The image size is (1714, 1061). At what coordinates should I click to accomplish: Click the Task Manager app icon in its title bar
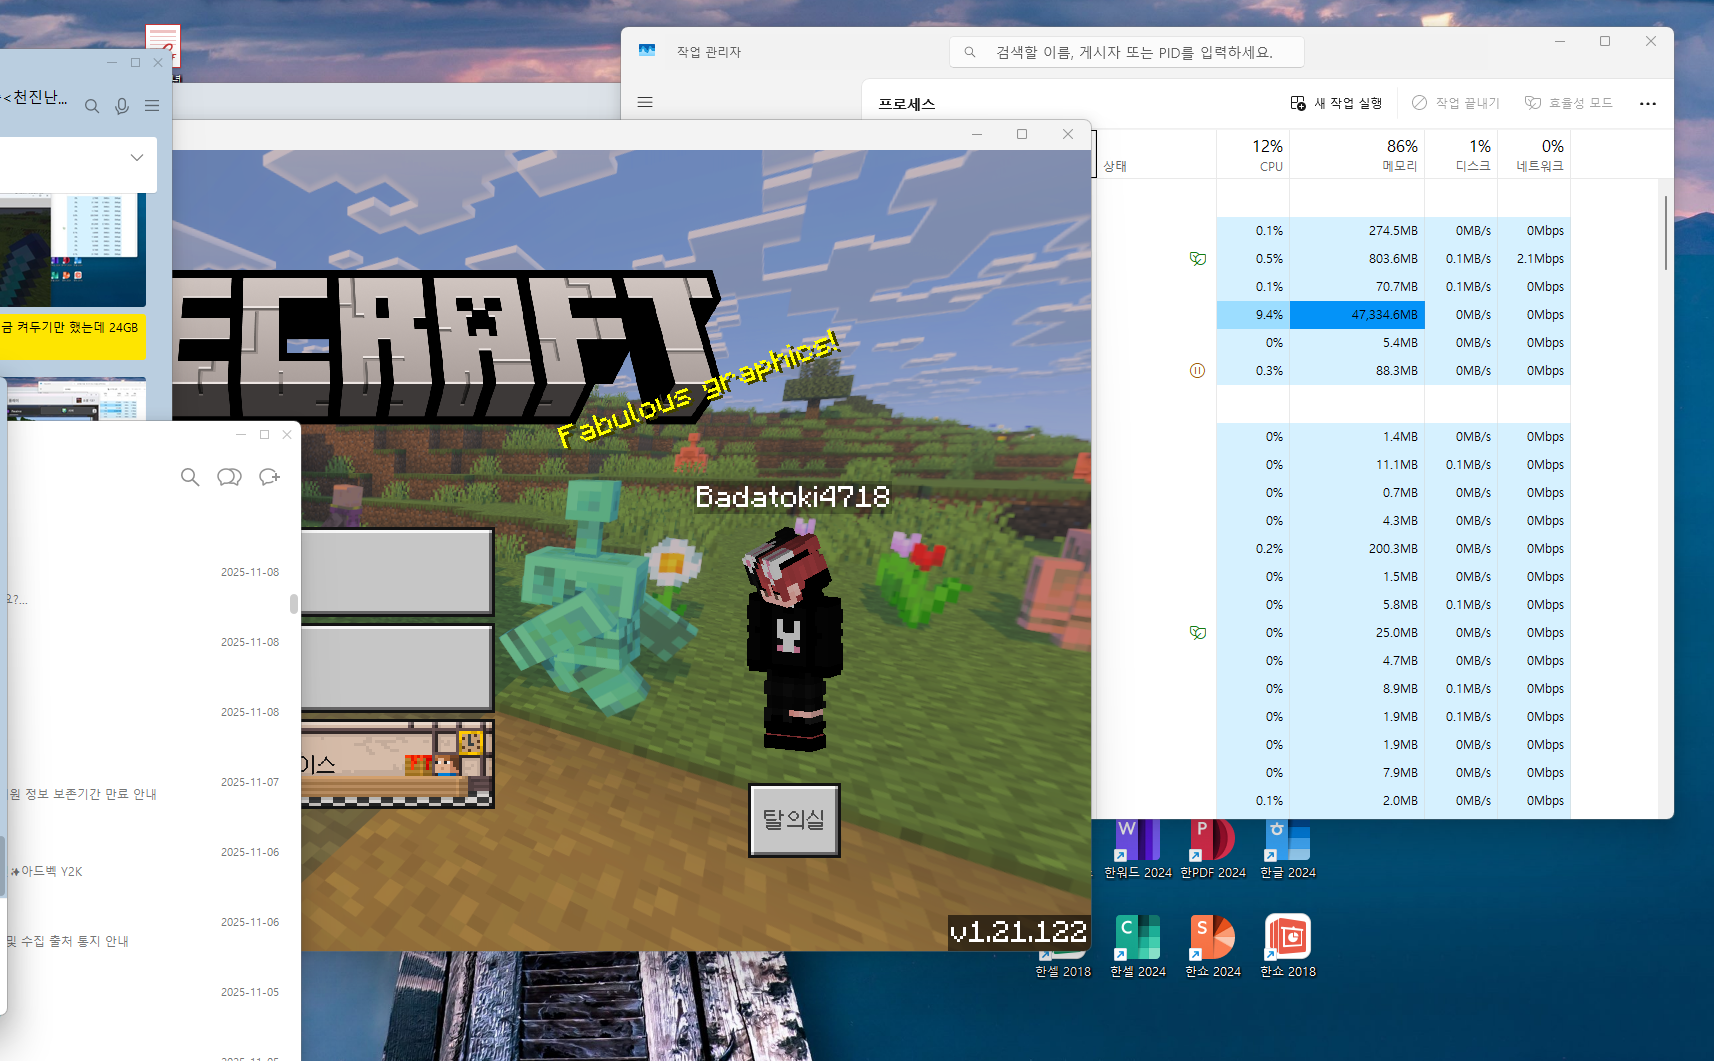tap(647, 51)
